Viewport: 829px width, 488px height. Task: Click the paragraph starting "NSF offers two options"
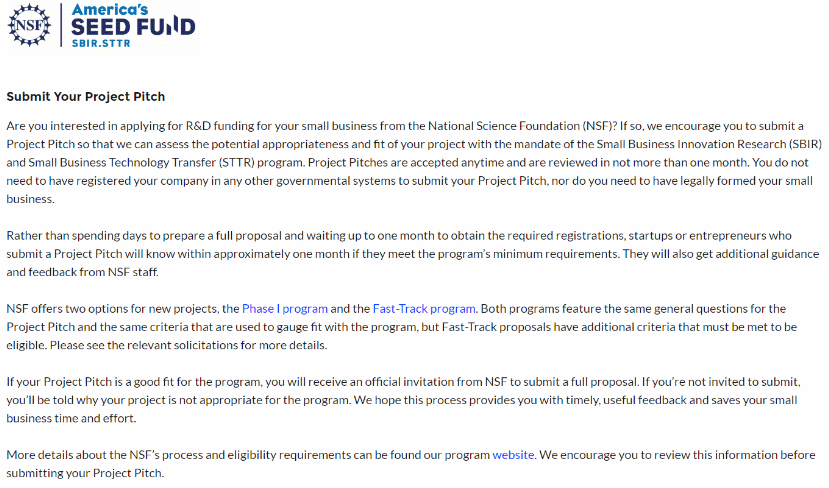pos(400,326)
